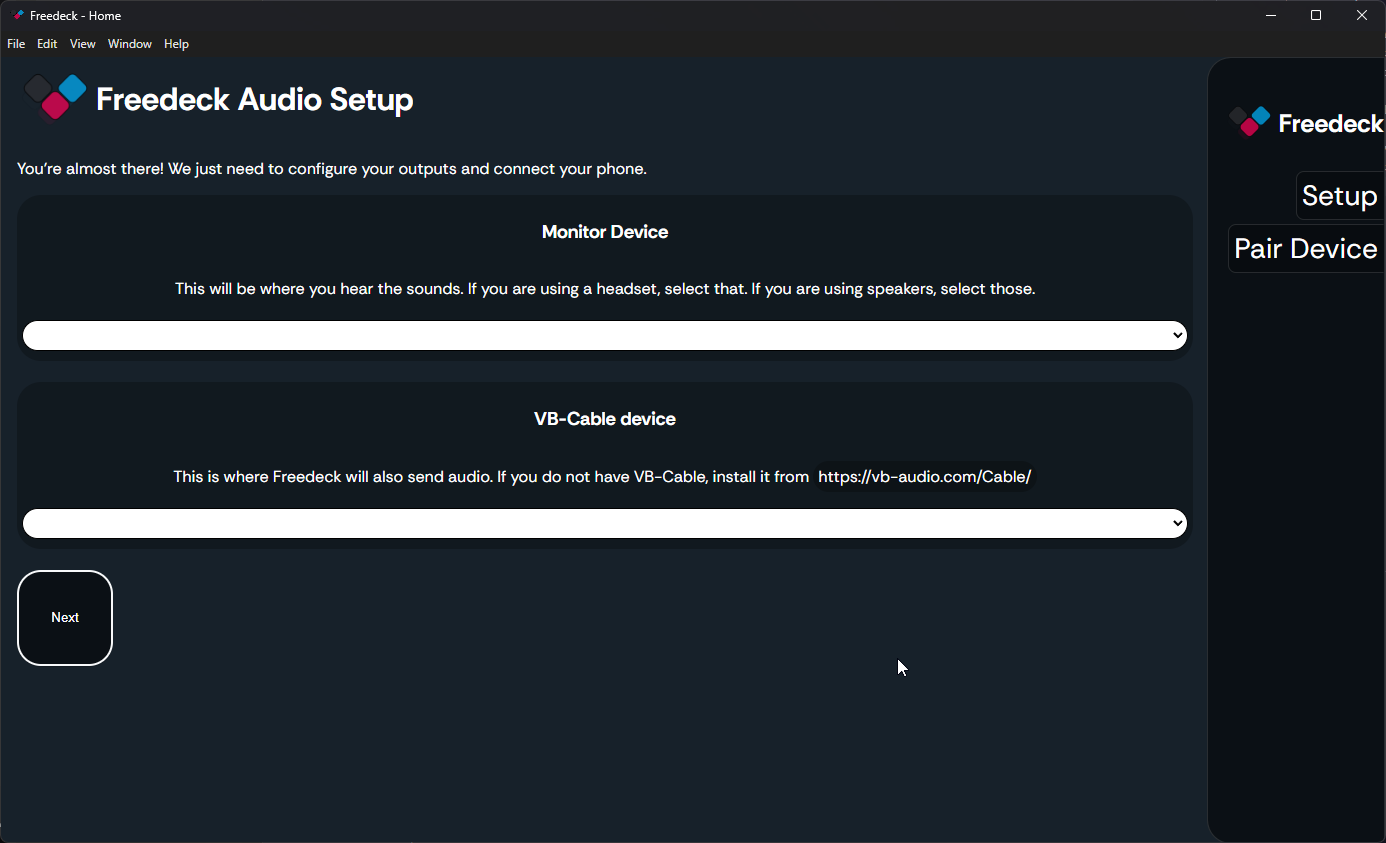Click the Freedeck Audio Setup heading text
This screenshot has width=1386, height=843.
click(255, 100)
